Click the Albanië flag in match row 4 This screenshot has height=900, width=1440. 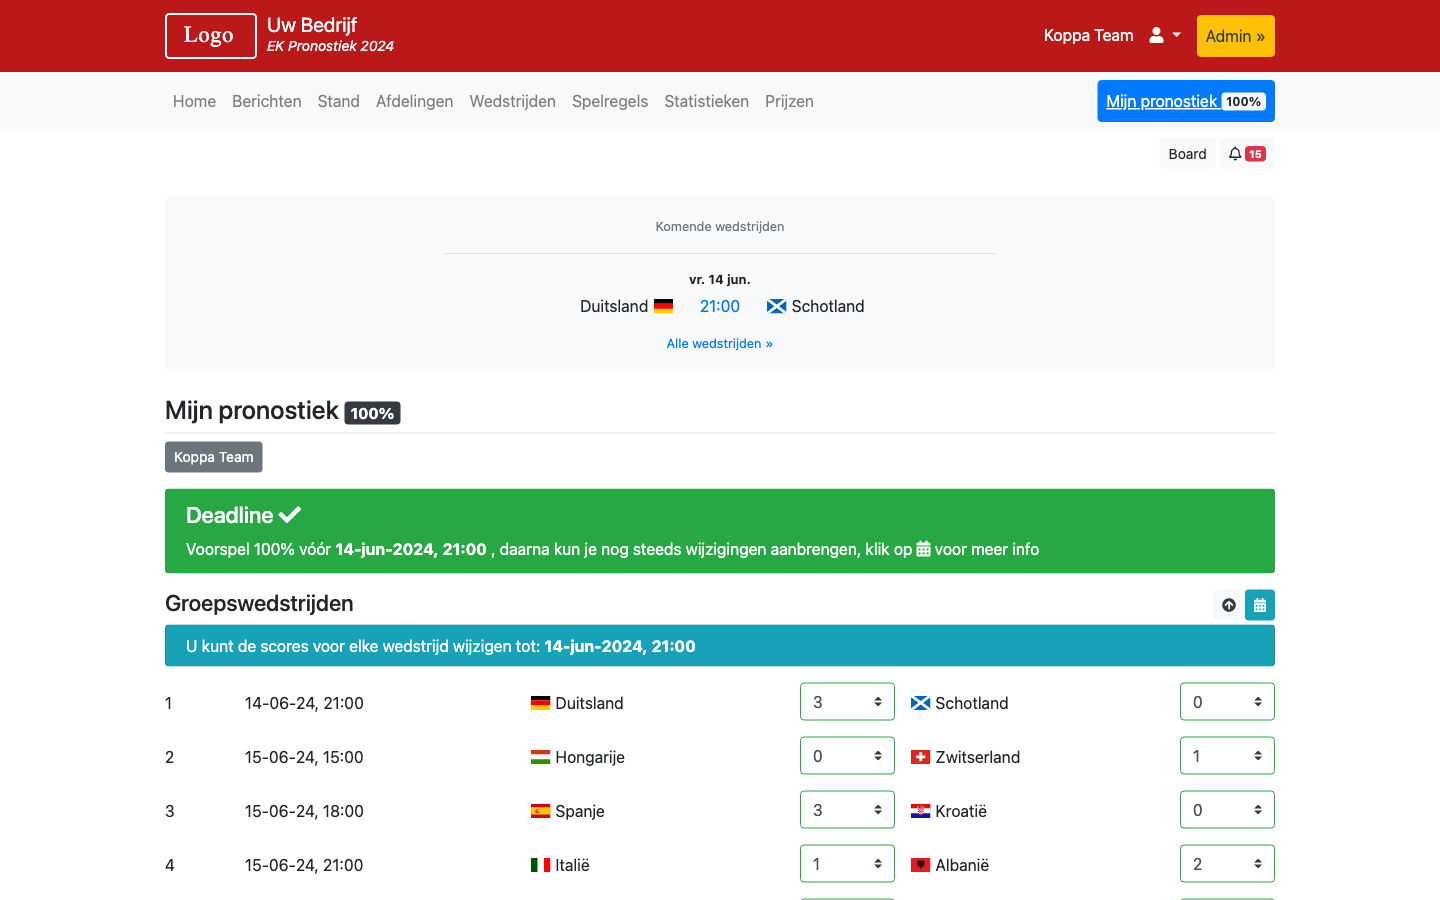pyautogui.click(x=920, y=865)
